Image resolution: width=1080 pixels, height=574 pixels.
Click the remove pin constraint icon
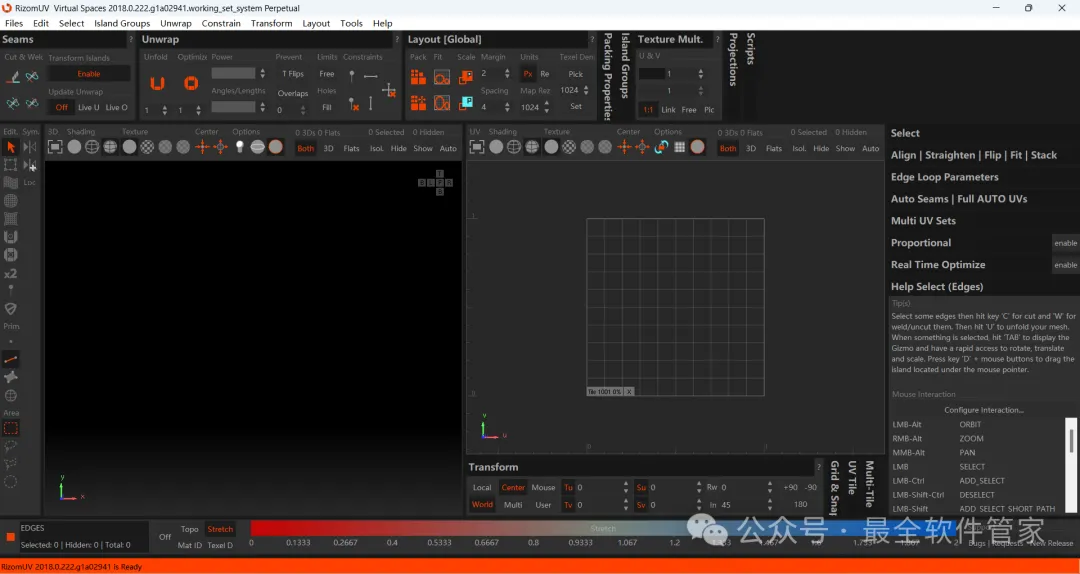353,103
